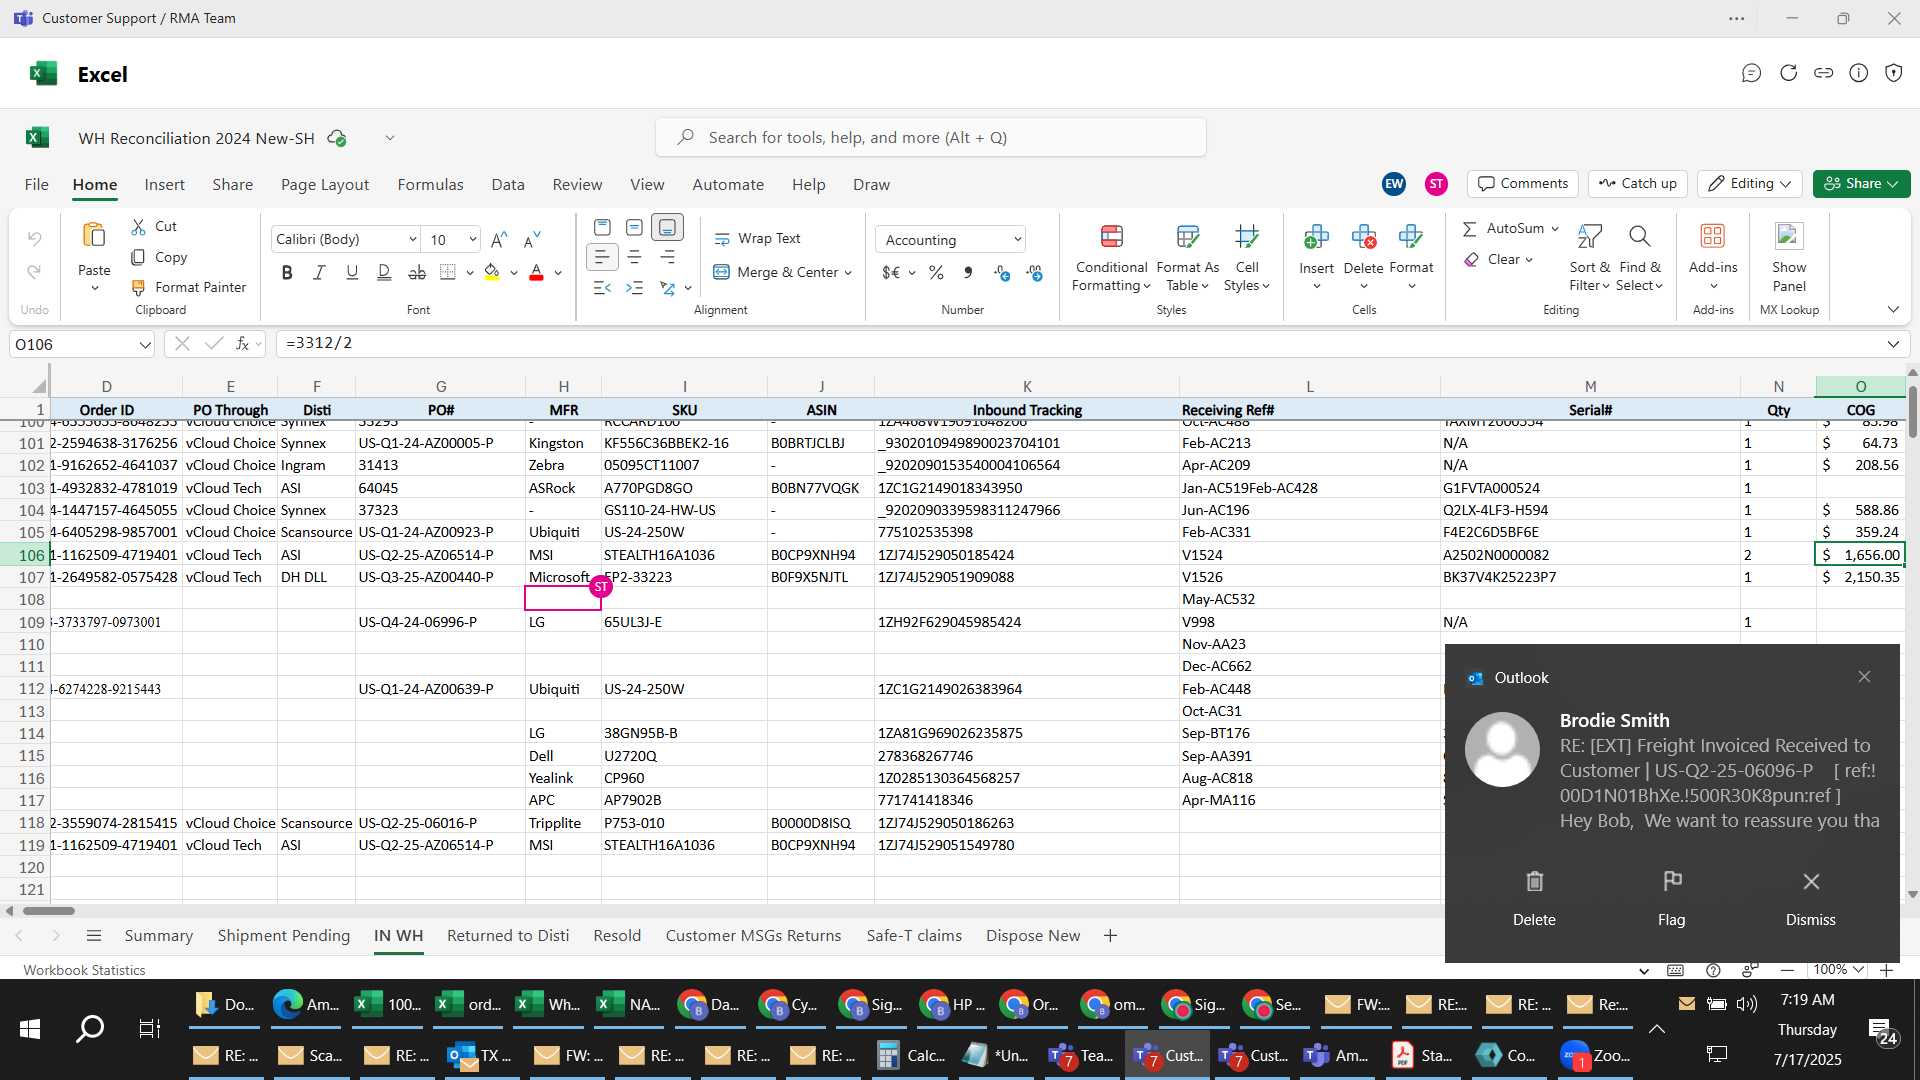Click the search for tools box
Viewport: 1920px width, 1080px height.
(x=930, y=138)
